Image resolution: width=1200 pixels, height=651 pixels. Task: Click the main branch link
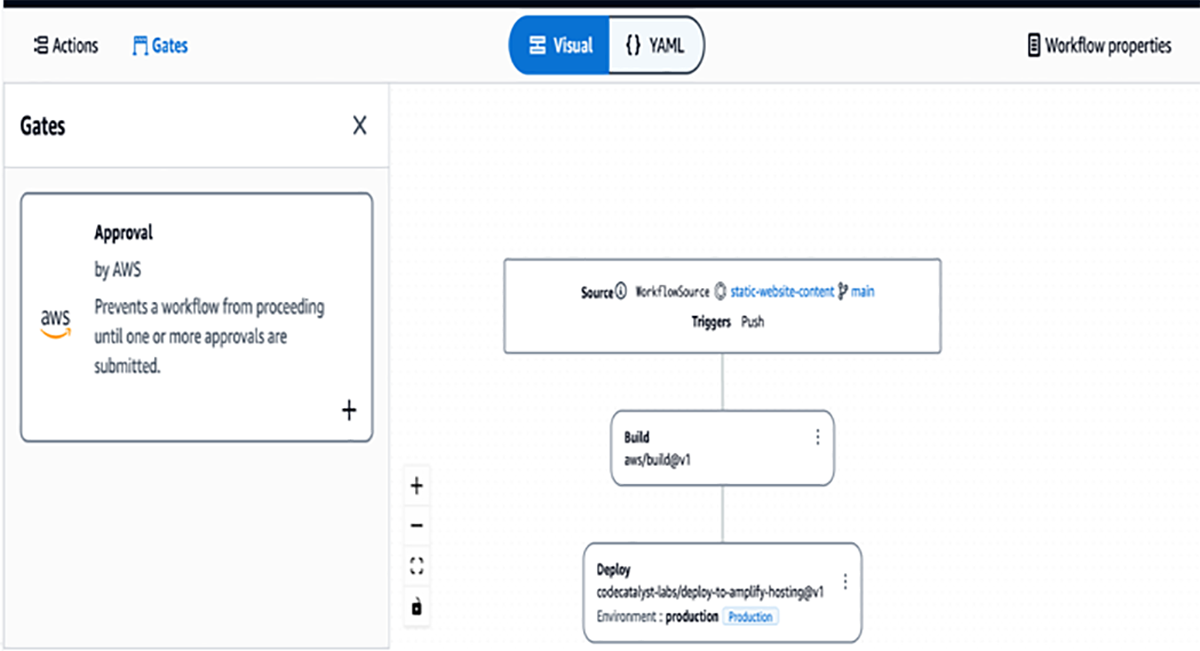tap(862, 292)
